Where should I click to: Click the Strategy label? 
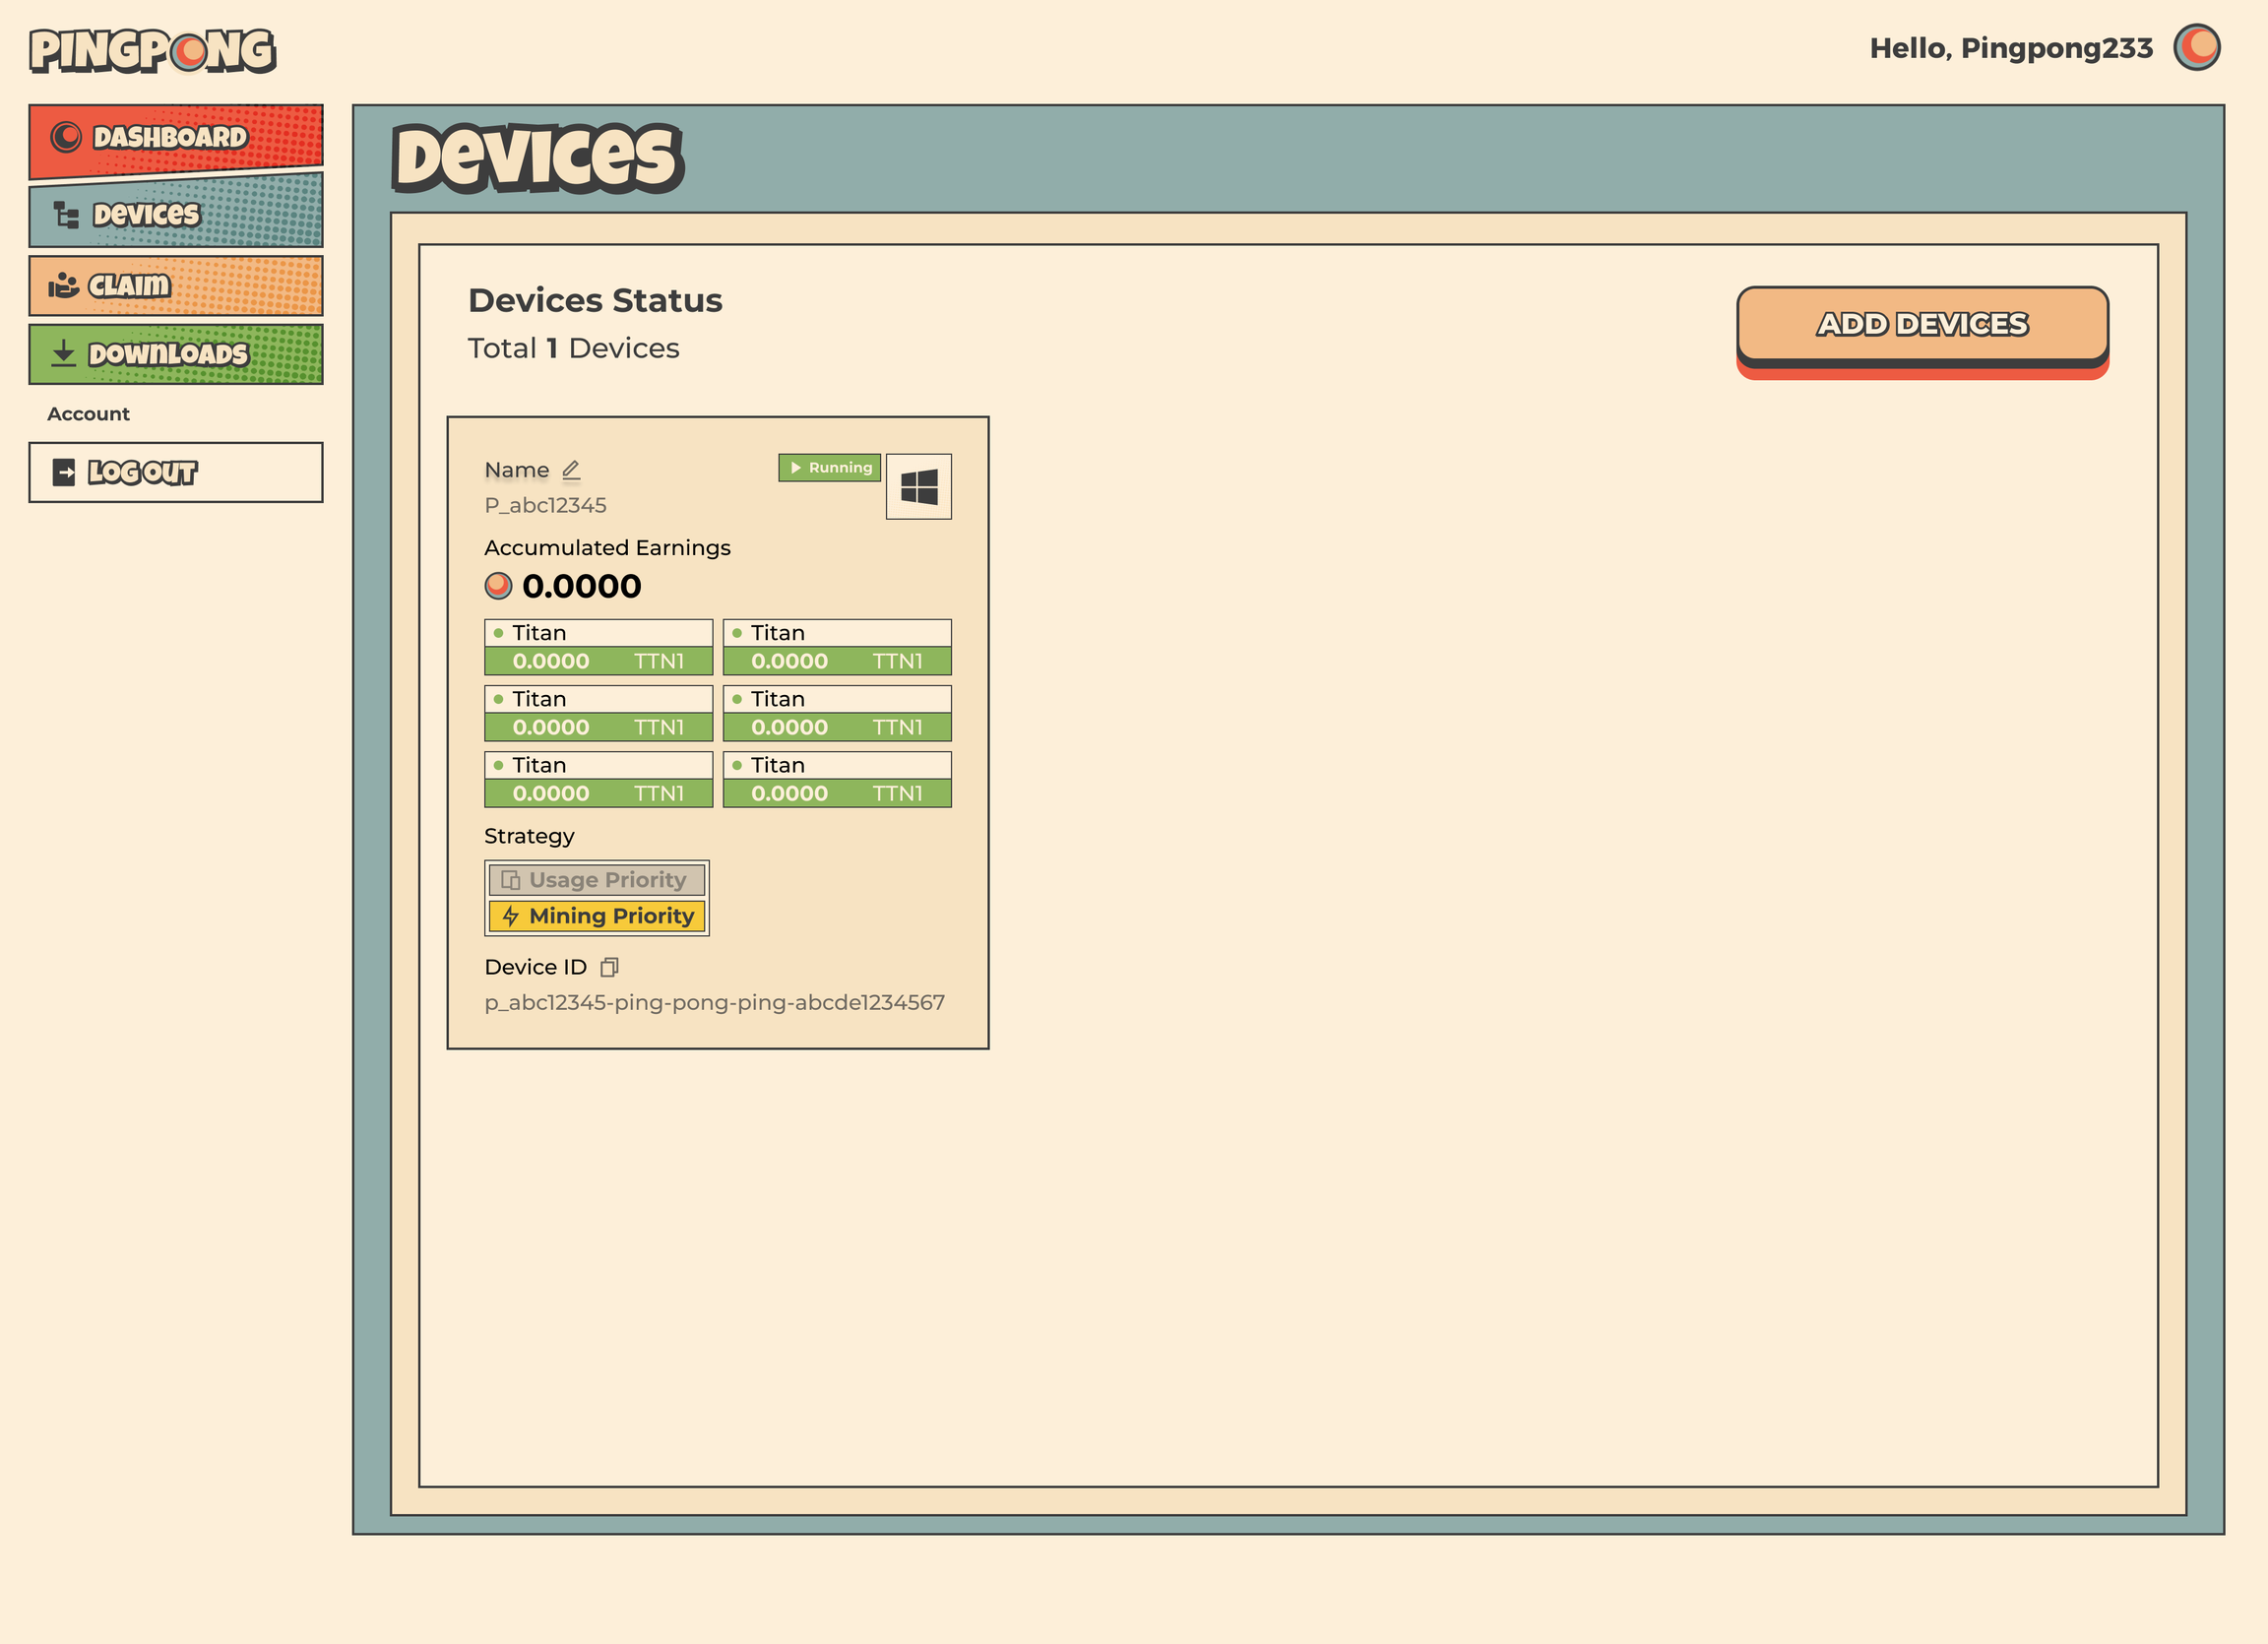[x=529, y=836]
